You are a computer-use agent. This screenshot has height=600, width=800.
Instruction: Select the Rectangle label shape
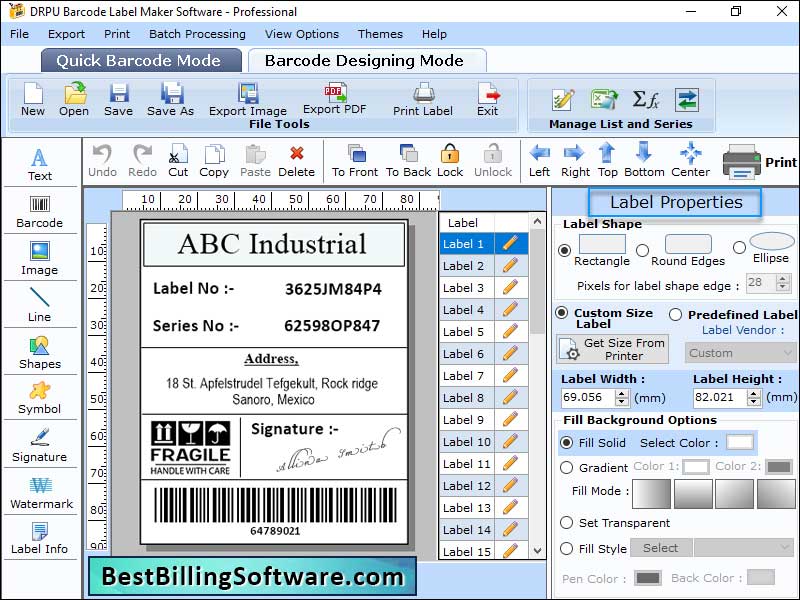point(563,249)
